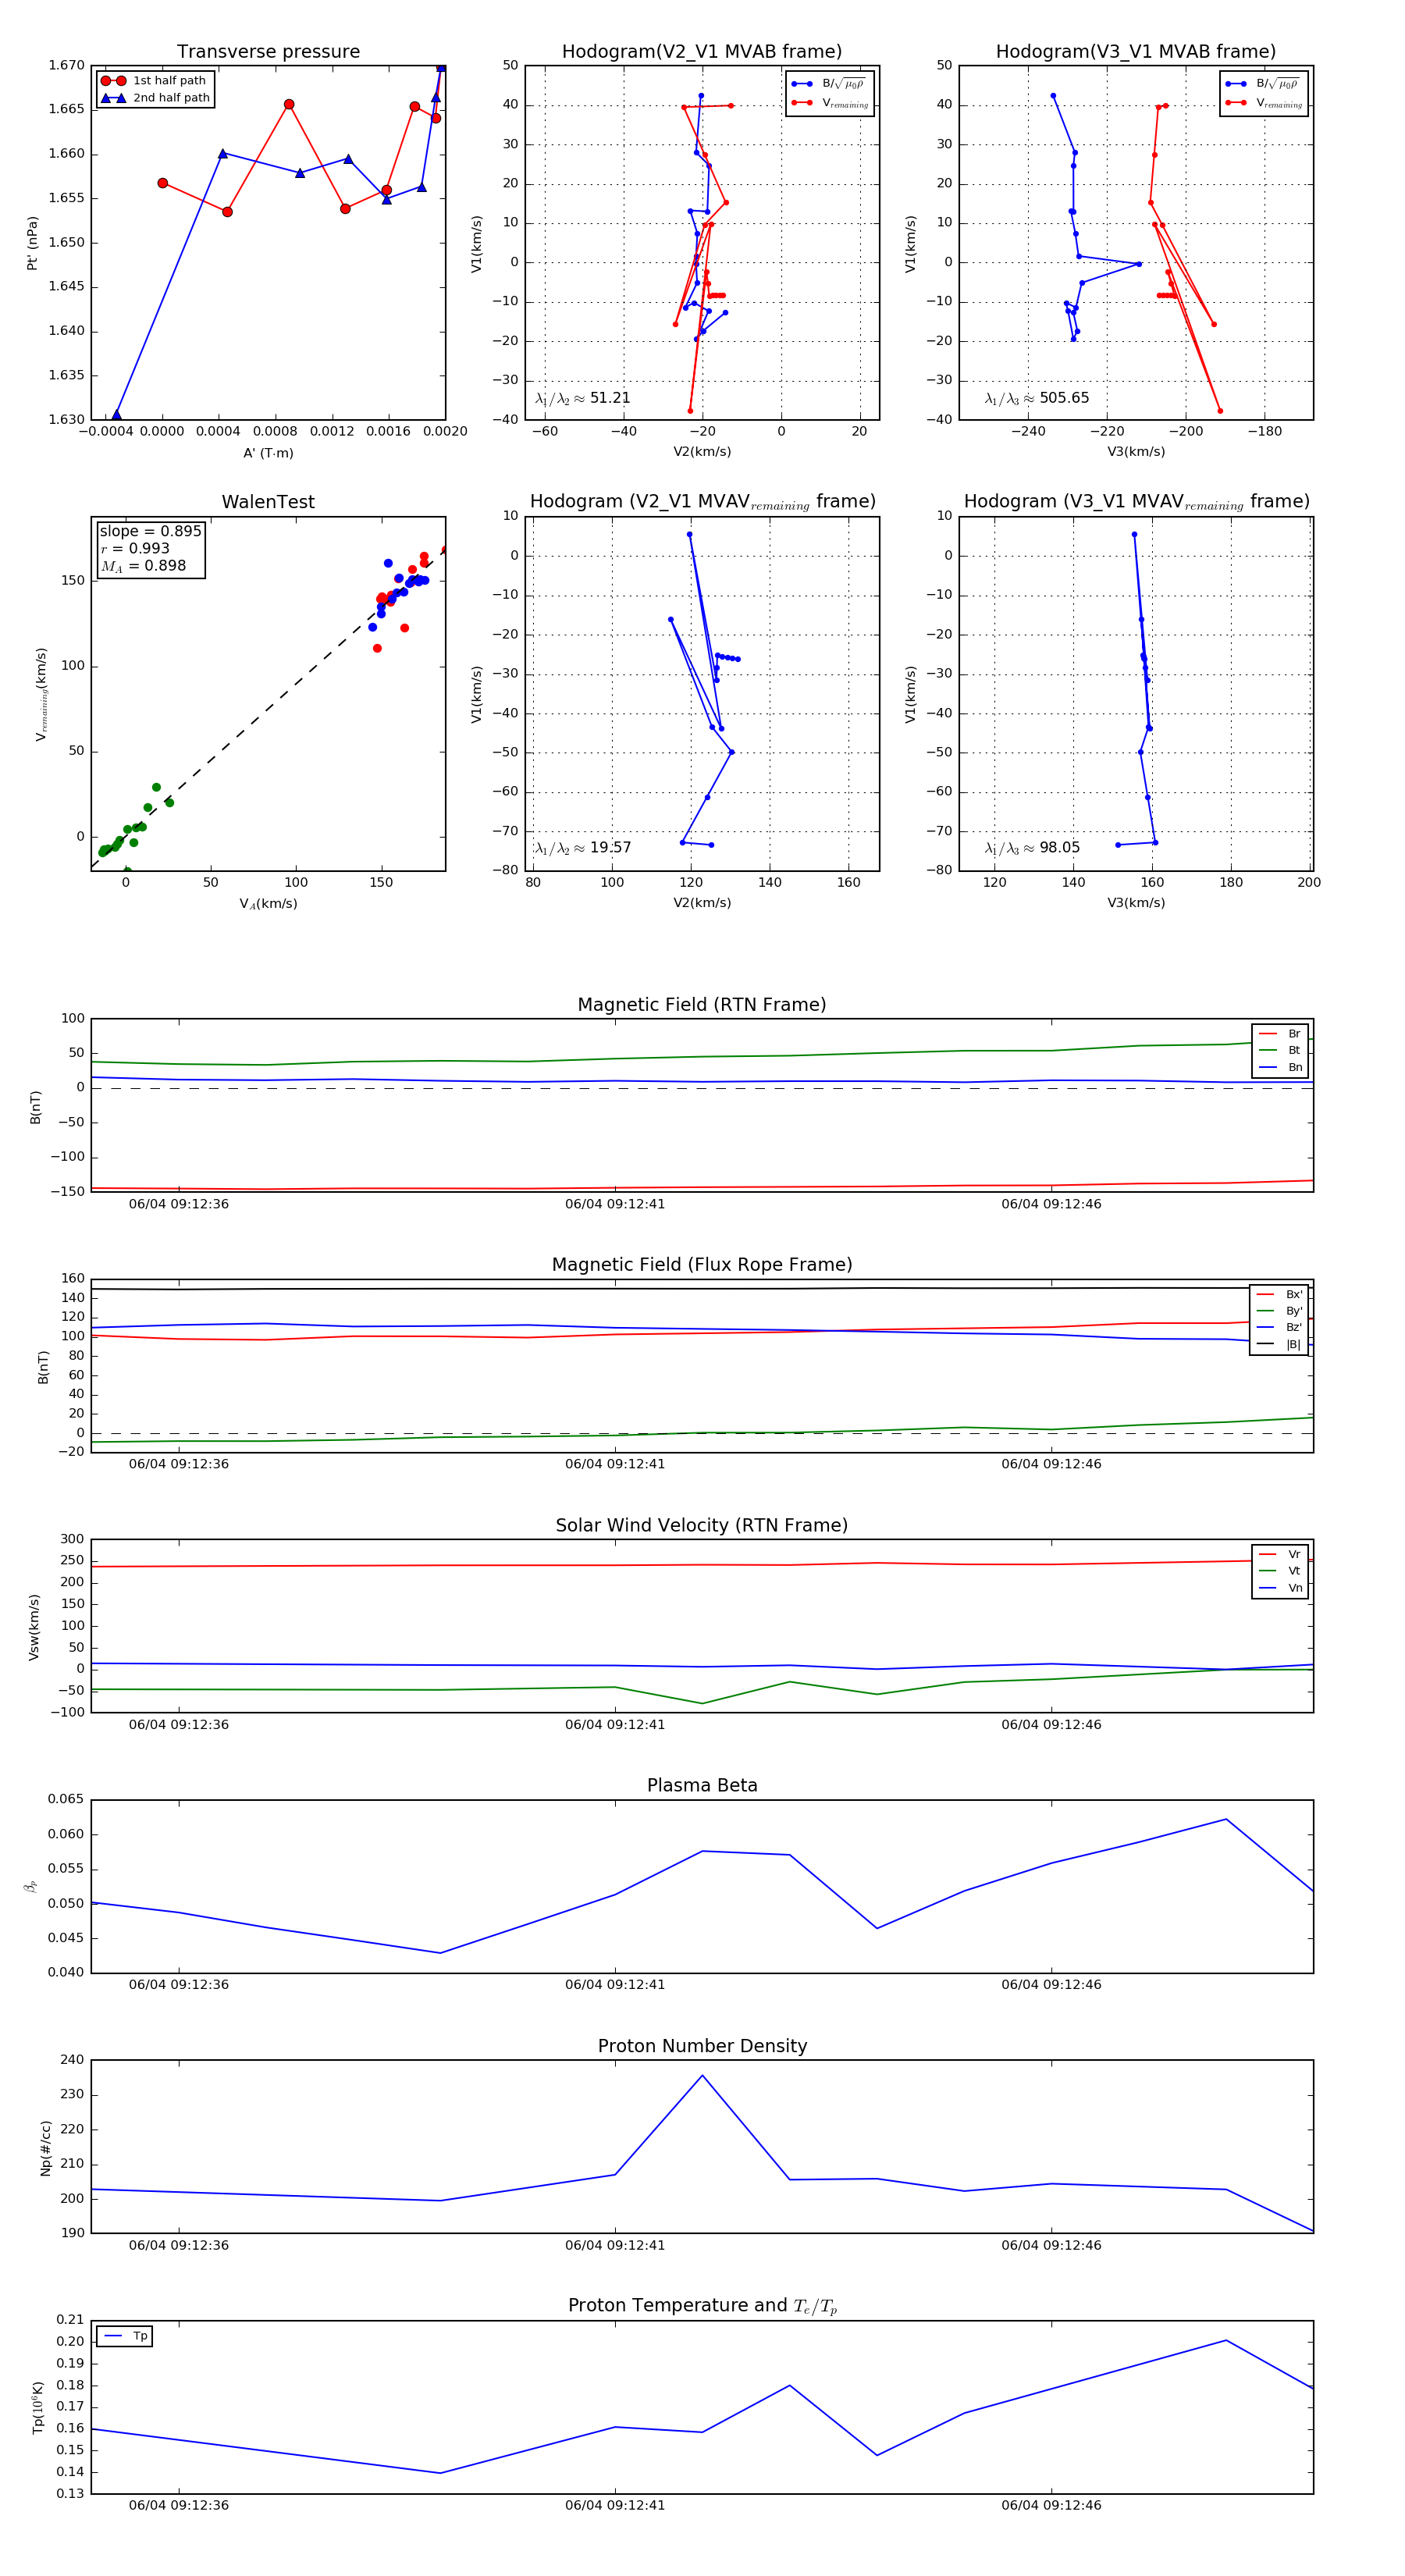Select the 'Bn' legend entry
1405x2576 pixels.
(1281, 1068)
